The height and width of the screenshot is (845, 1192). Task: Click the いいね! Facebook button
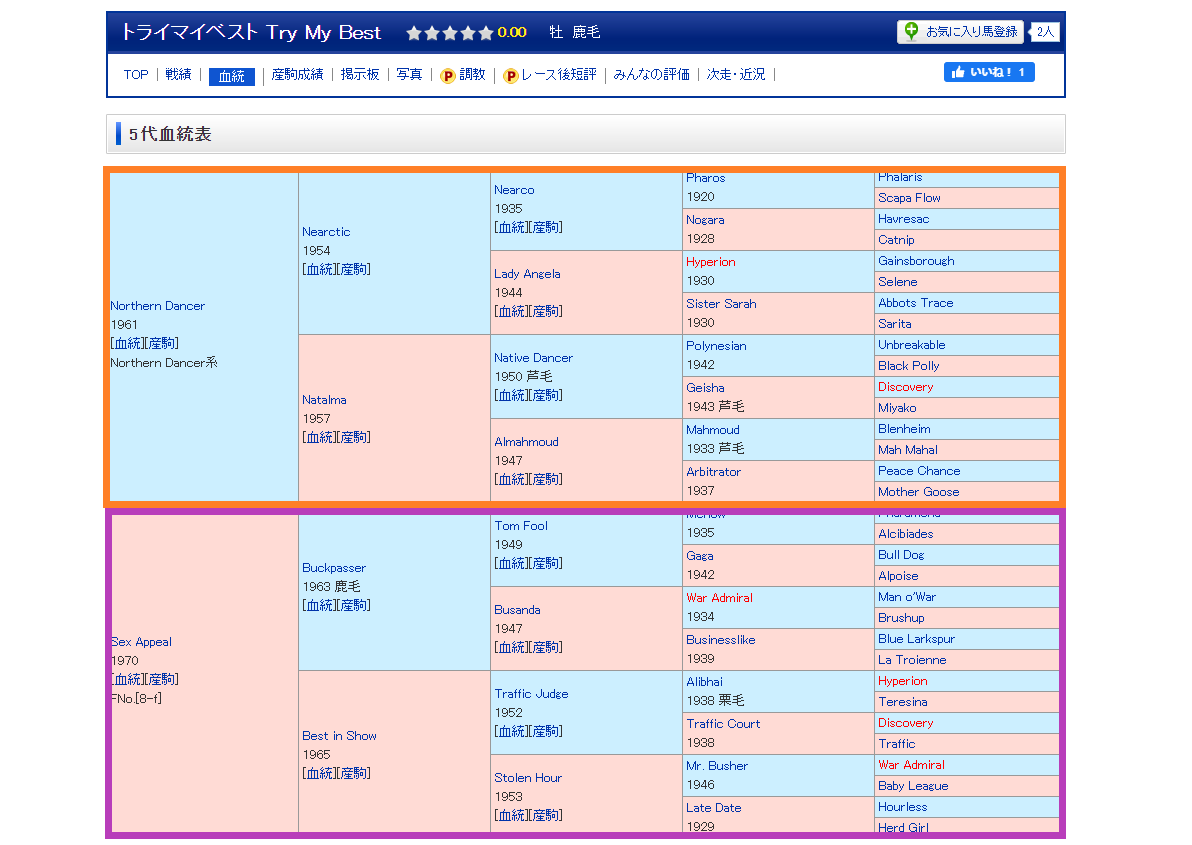[989, 72]
